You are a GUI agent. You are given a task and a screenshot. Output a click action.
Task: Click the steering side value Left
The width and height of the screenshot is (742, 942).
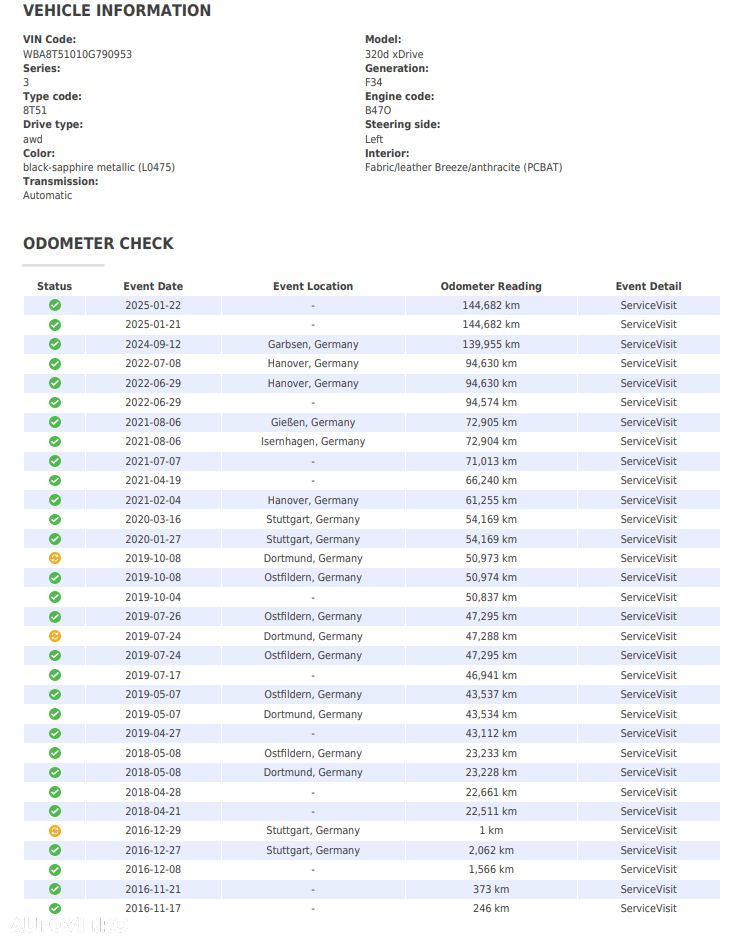point(374,139)
